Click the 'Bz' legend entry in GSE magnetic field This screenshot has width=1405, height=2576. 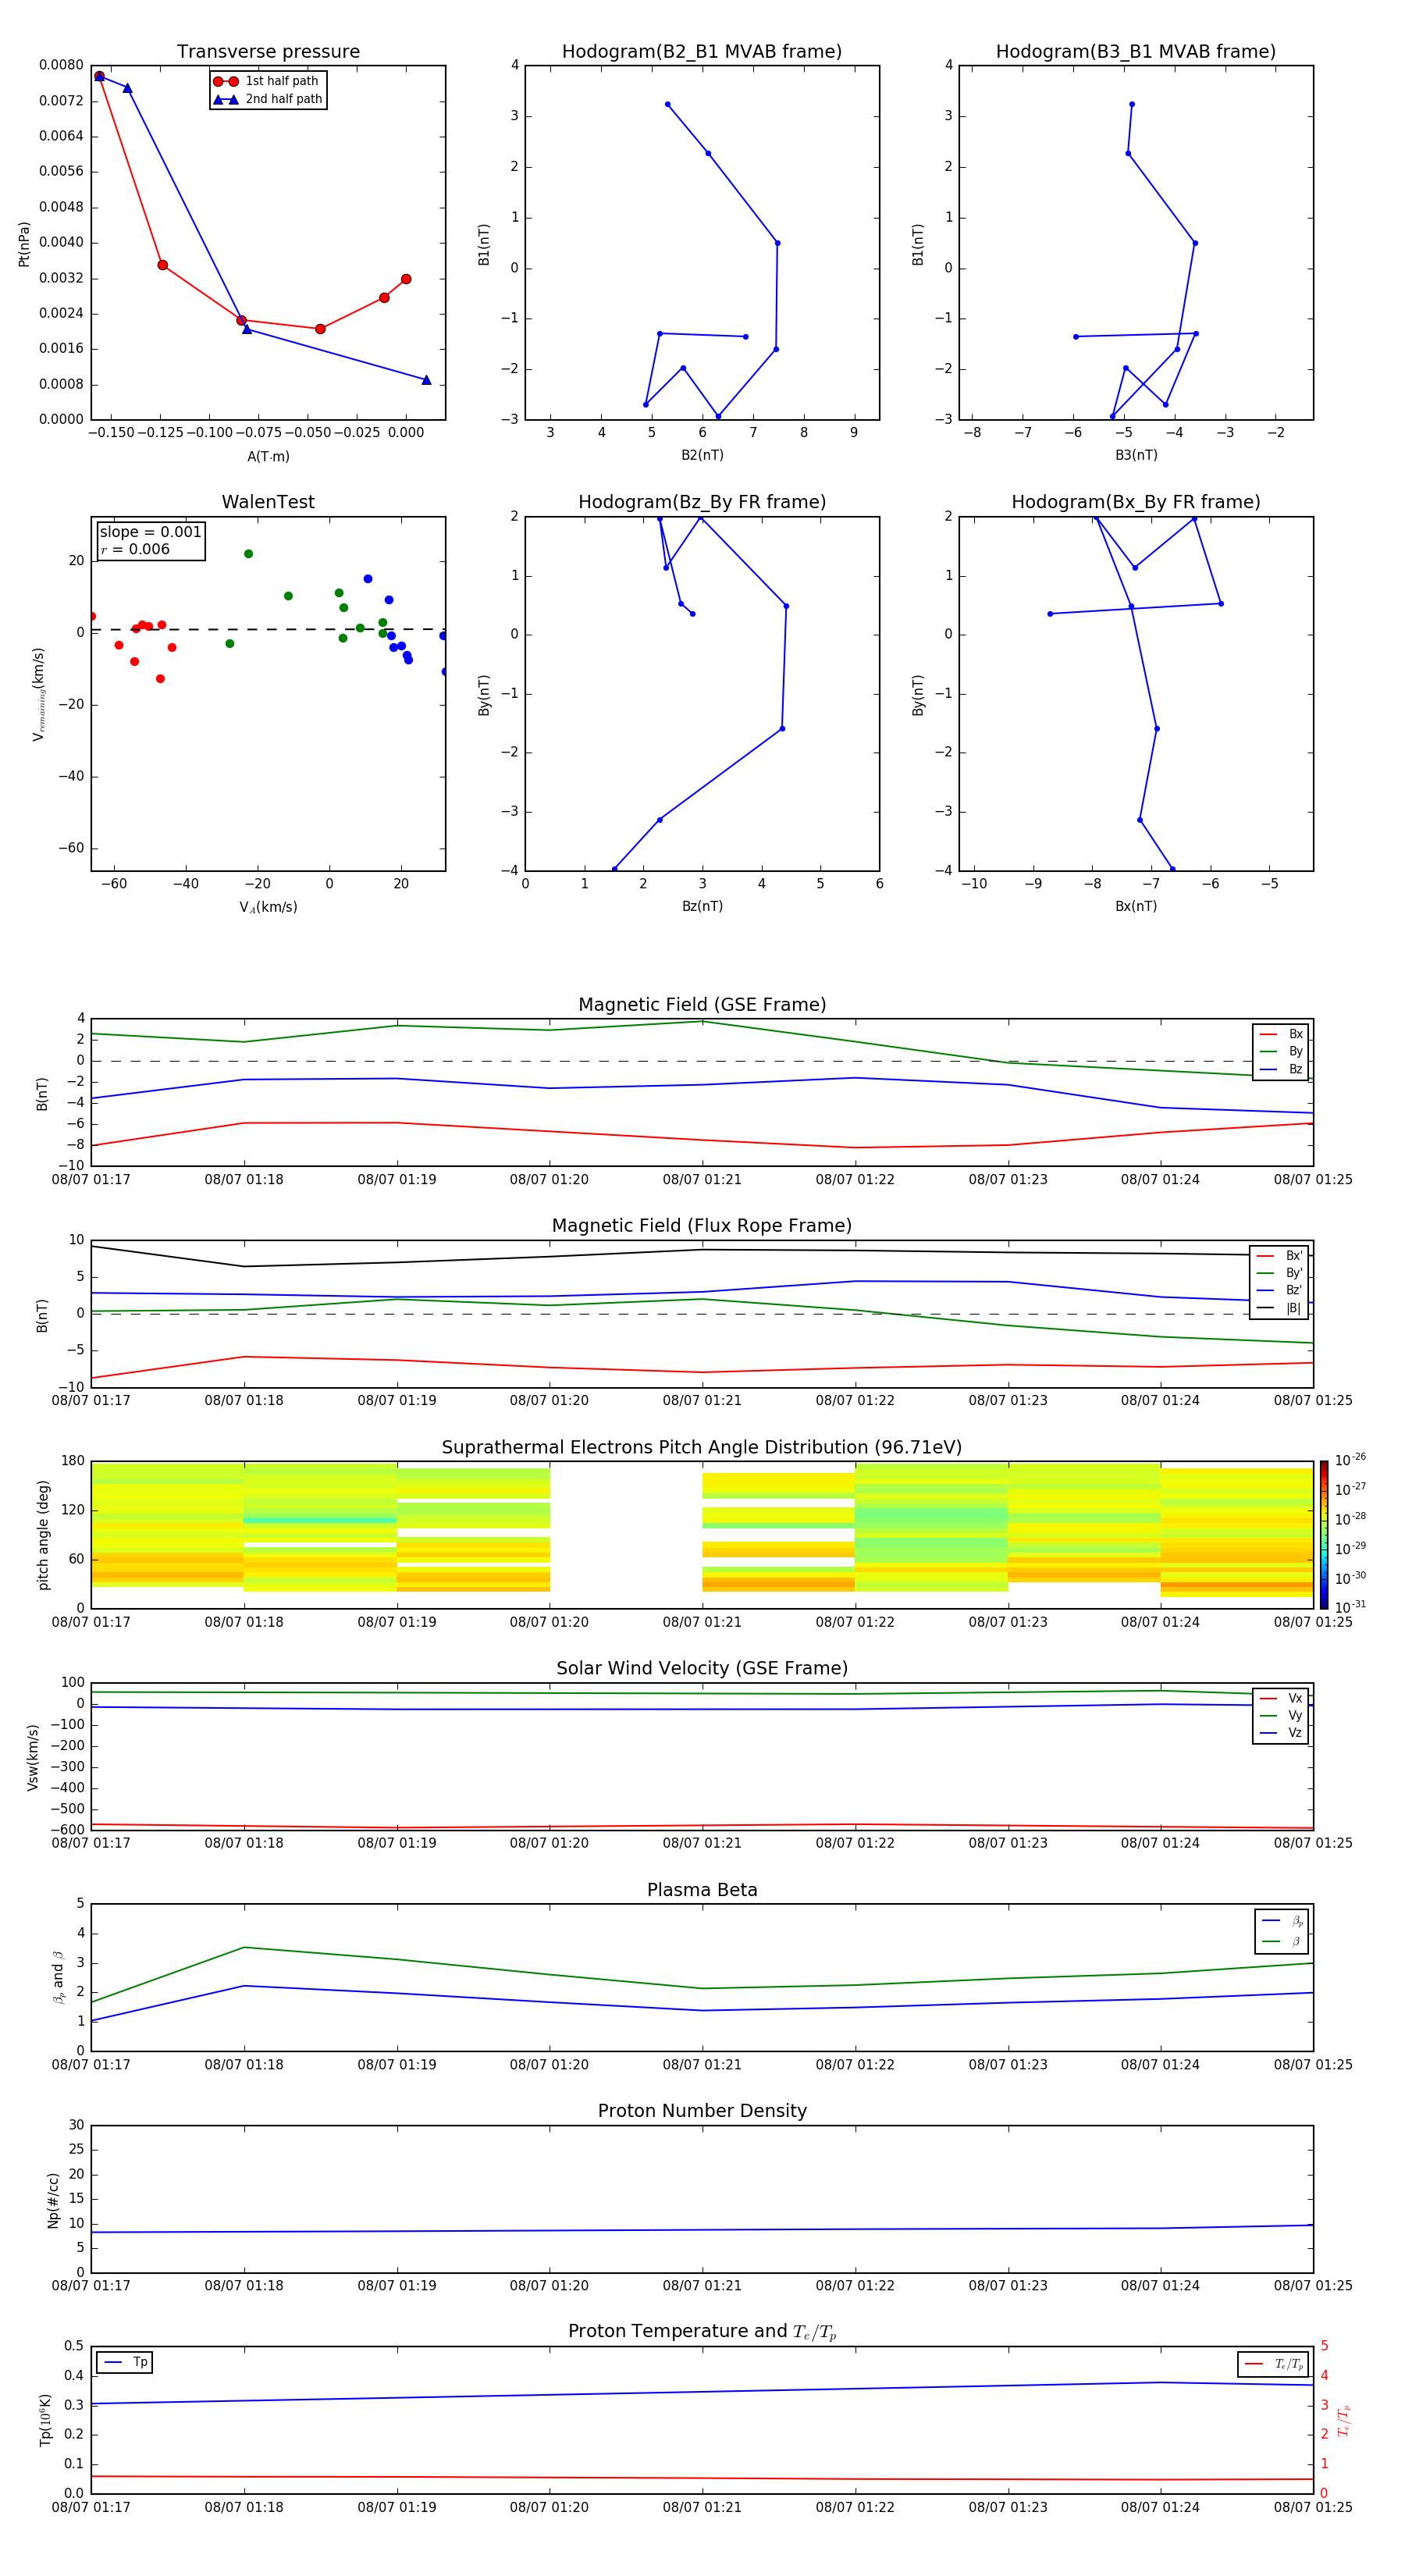pos(1281,1069)
